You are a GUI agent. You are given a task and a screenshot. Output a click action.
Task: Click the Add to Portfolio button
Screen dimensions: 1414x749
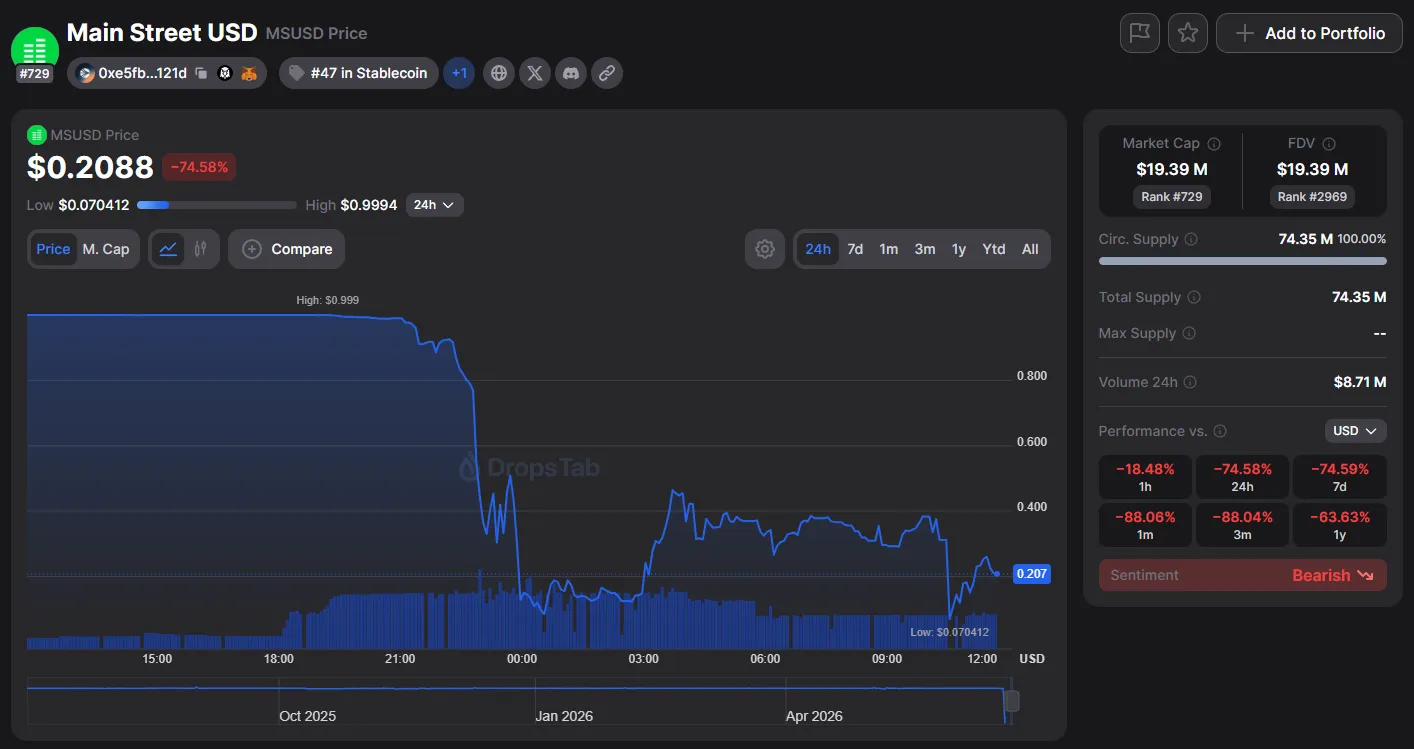pos(1310,33)
